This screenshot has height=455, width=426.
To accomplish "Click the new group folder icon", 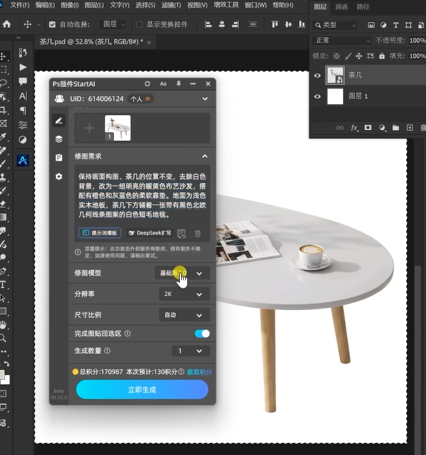I will (x=396, y=128).
